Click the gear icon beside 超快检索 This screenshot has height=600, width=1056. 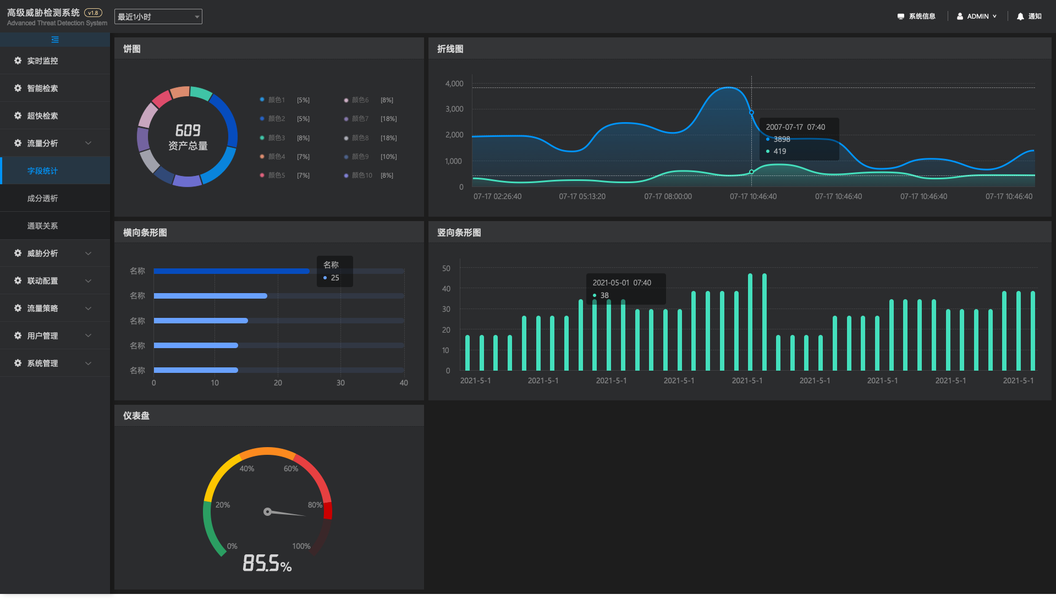[18, 116]
